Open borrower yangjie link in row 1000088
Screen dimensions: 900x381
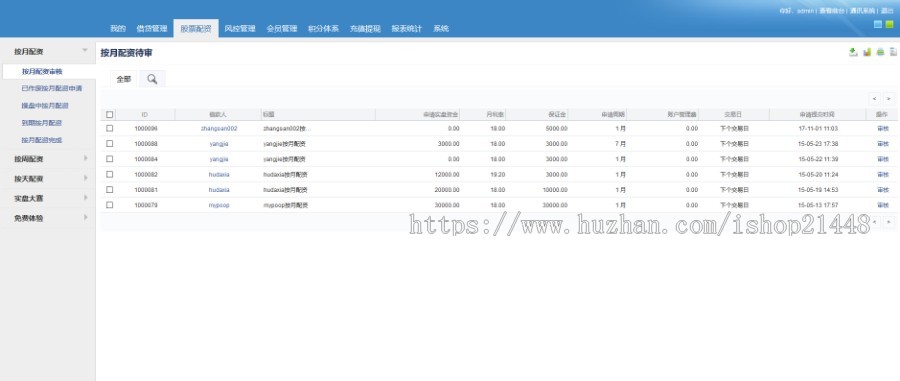(x=219, y=144)
